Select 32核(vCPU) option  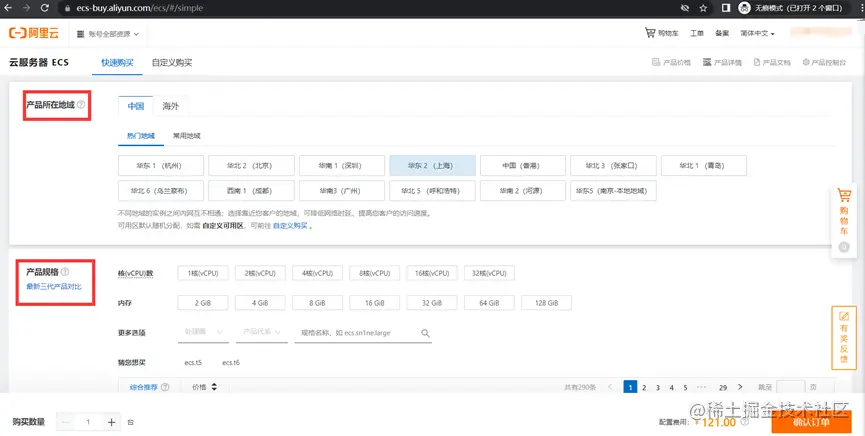pos(490,273)
